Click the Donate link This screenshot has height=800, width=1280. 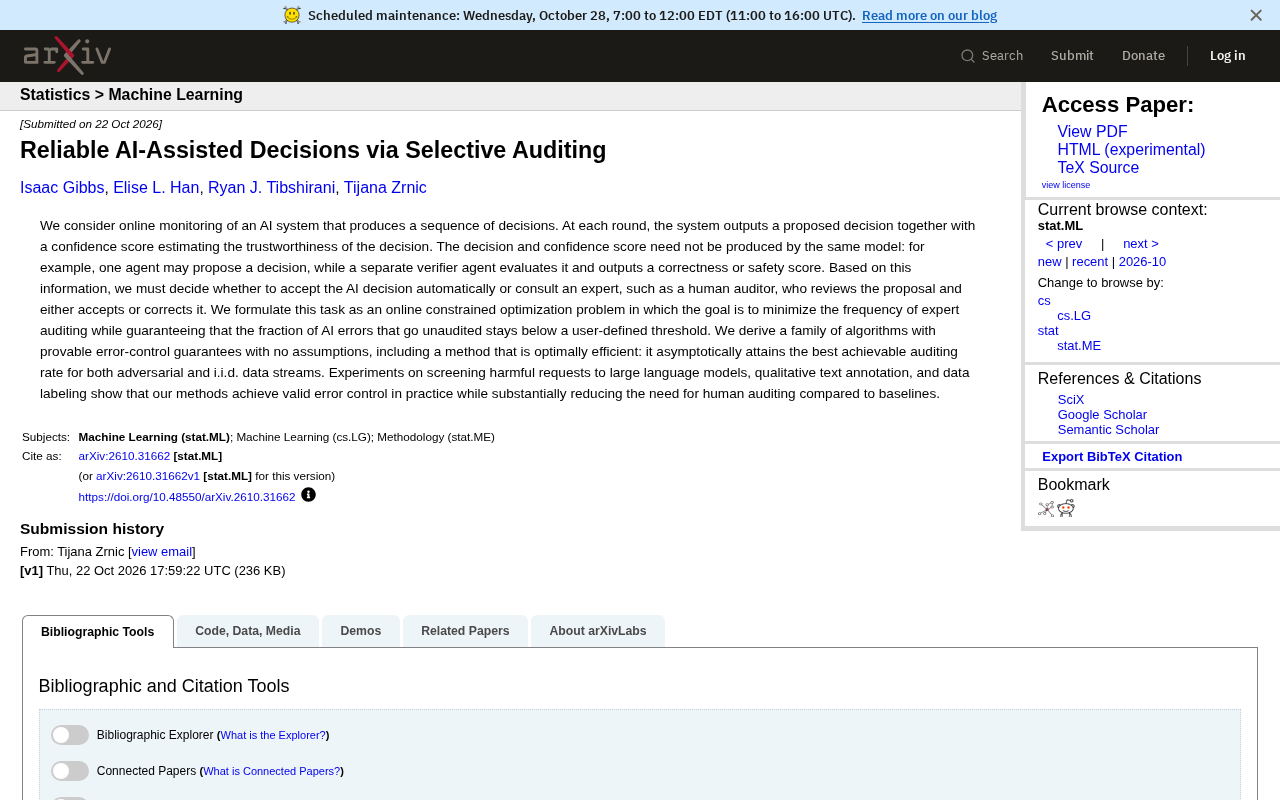pos(1143,56)
